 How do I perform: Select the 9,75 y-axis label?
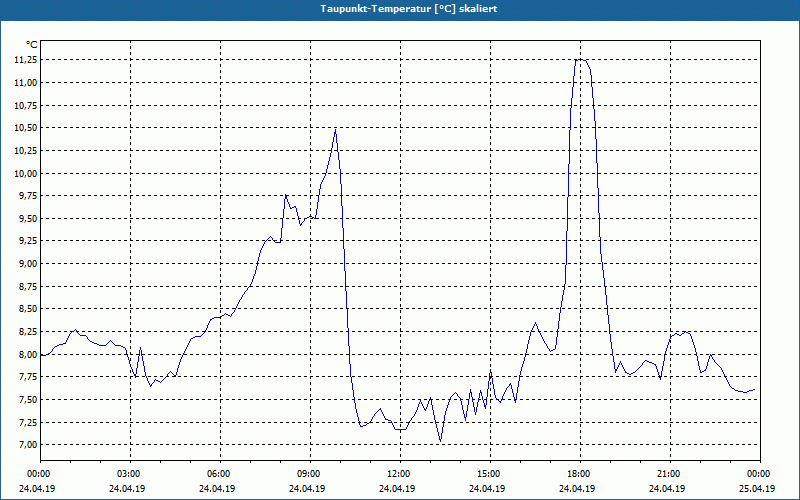(28, 196)
